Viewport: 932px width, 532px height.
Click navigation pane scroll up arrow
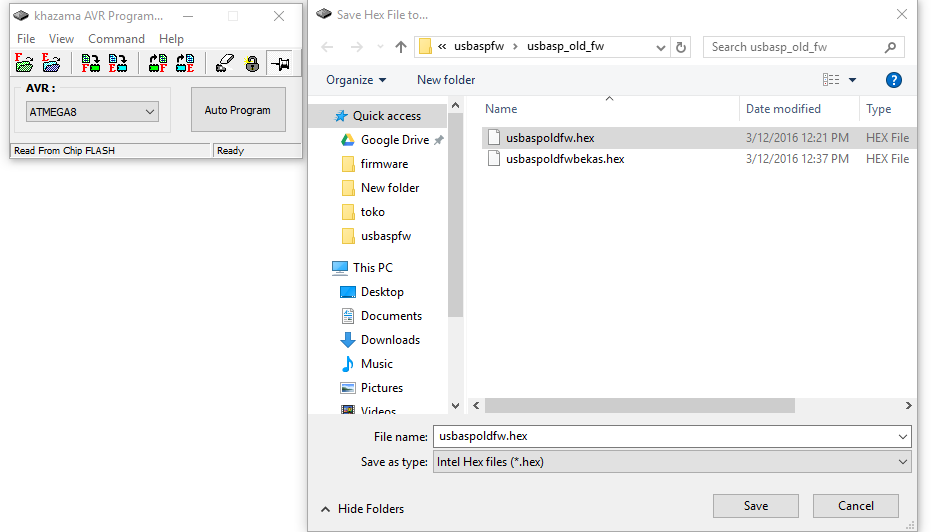(455, 105)
